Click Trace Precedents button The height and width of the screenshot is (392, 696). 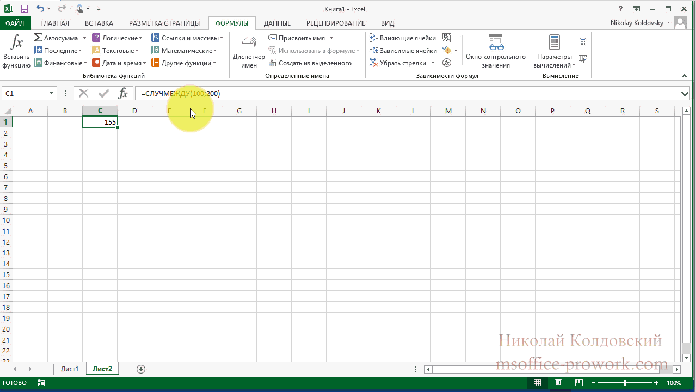click(x=403, y=38)
